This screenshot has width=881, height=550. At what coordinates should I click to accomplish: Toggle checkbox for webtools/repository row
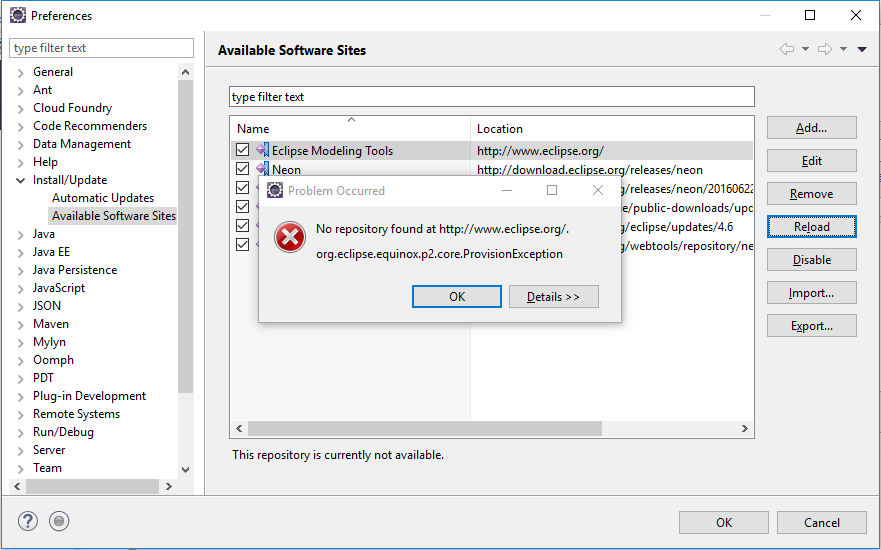click(x=243, y=245)
